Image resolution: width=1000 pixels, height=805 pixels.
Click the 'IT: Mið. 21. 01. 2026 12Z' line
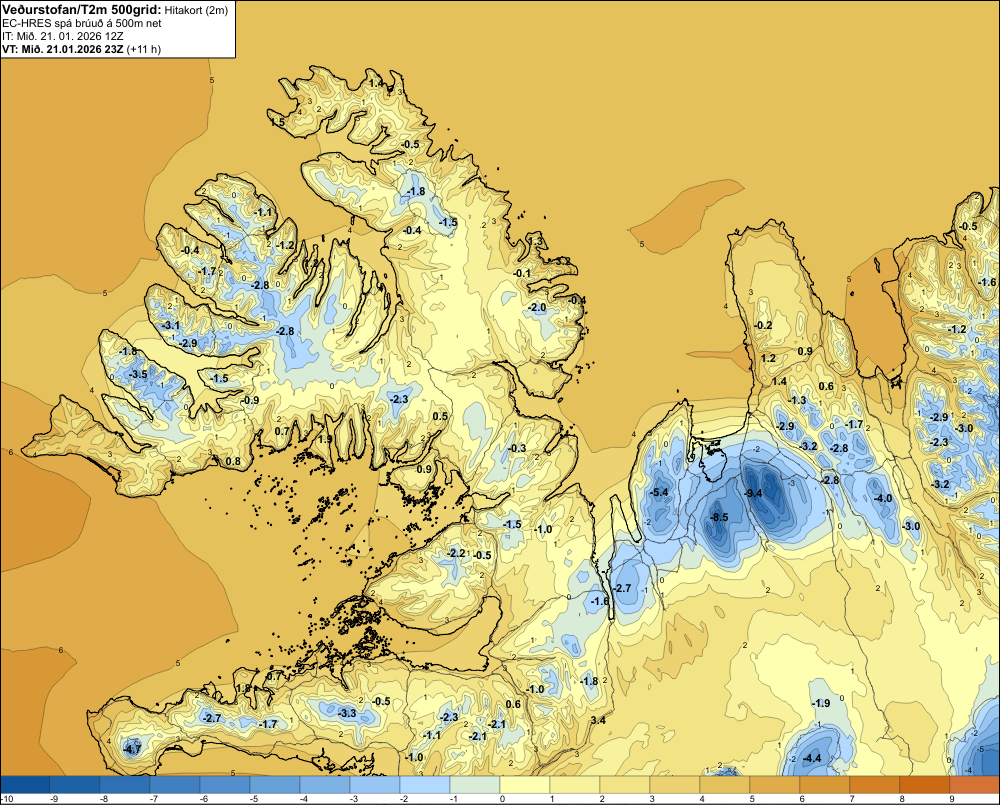[x=63, y=36]
